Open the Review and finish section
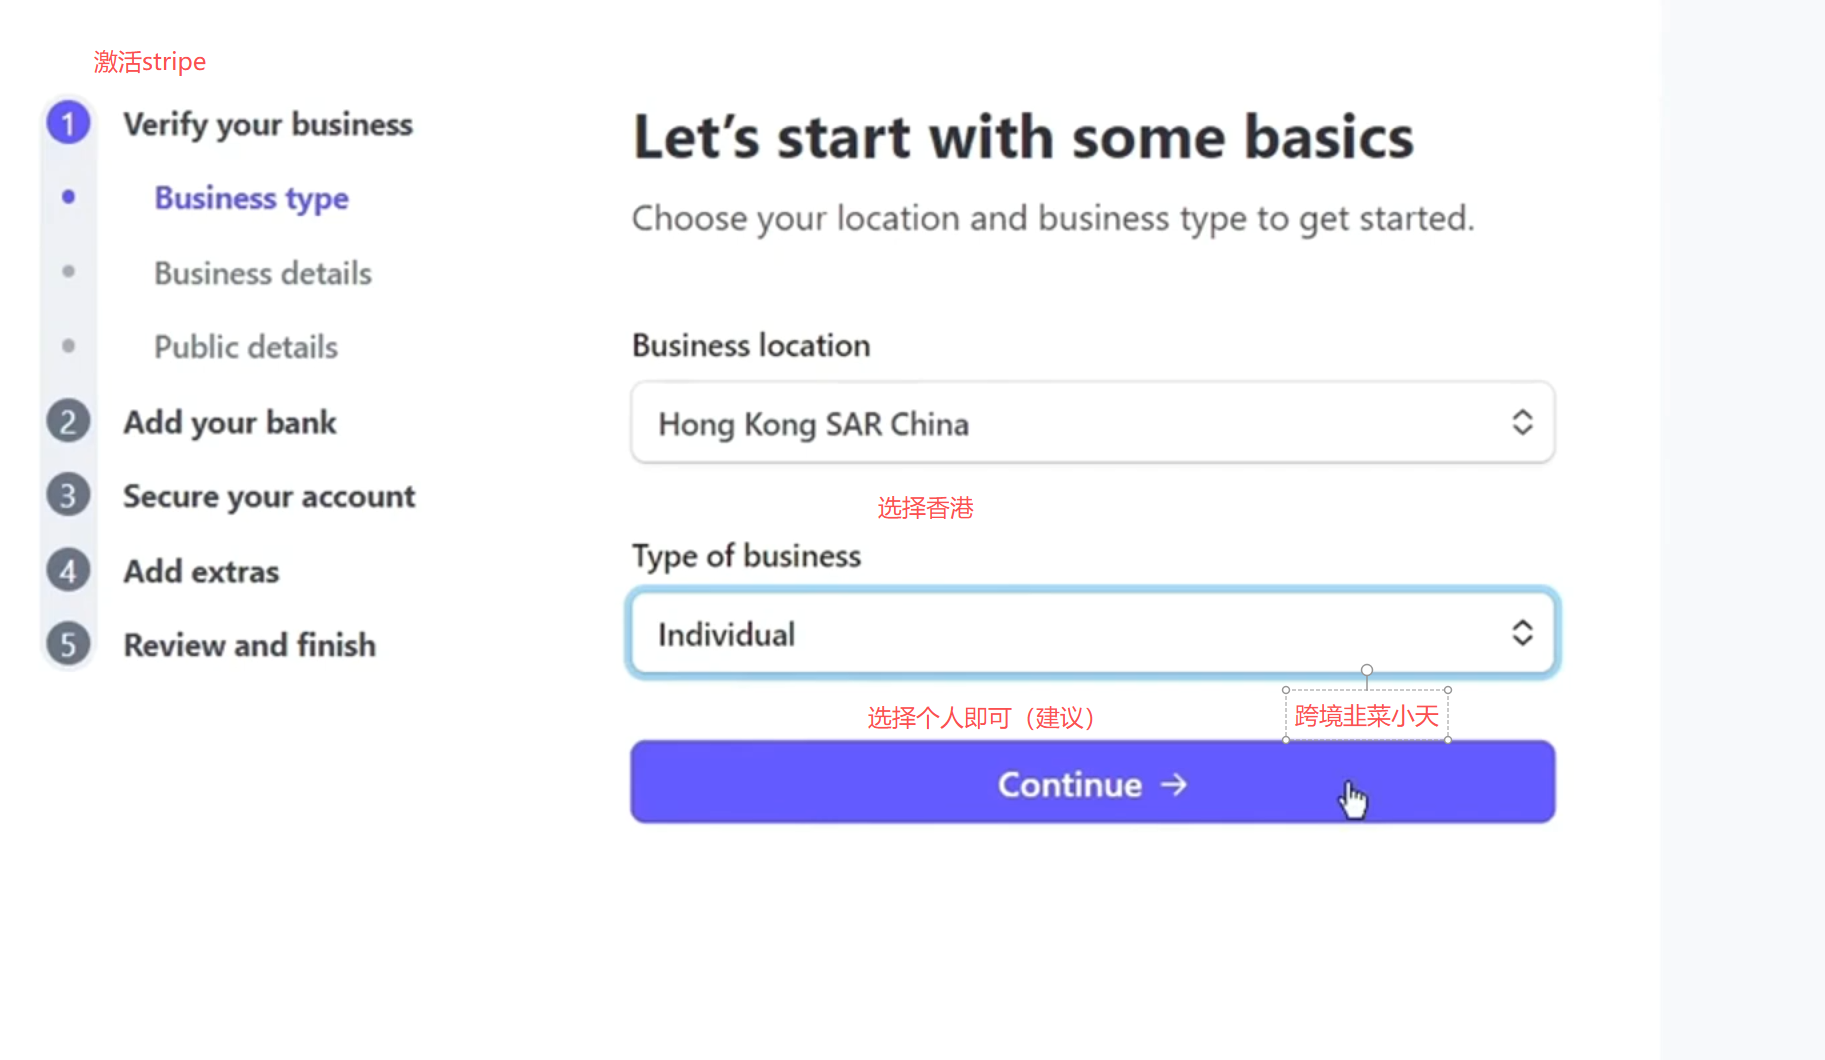Screen dimensions: 1825x1060 point(249,645)
